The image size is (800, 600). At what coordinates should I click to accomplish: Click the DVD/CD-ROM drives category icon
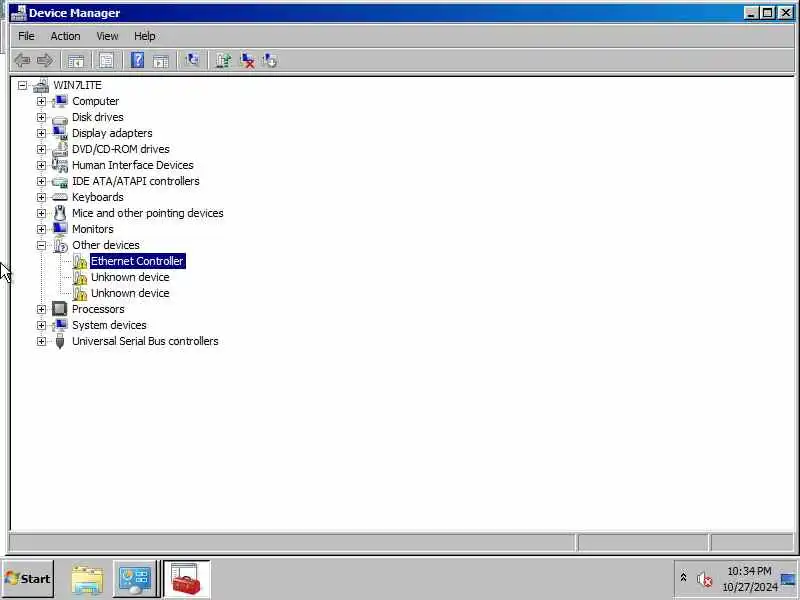point(60,149)
